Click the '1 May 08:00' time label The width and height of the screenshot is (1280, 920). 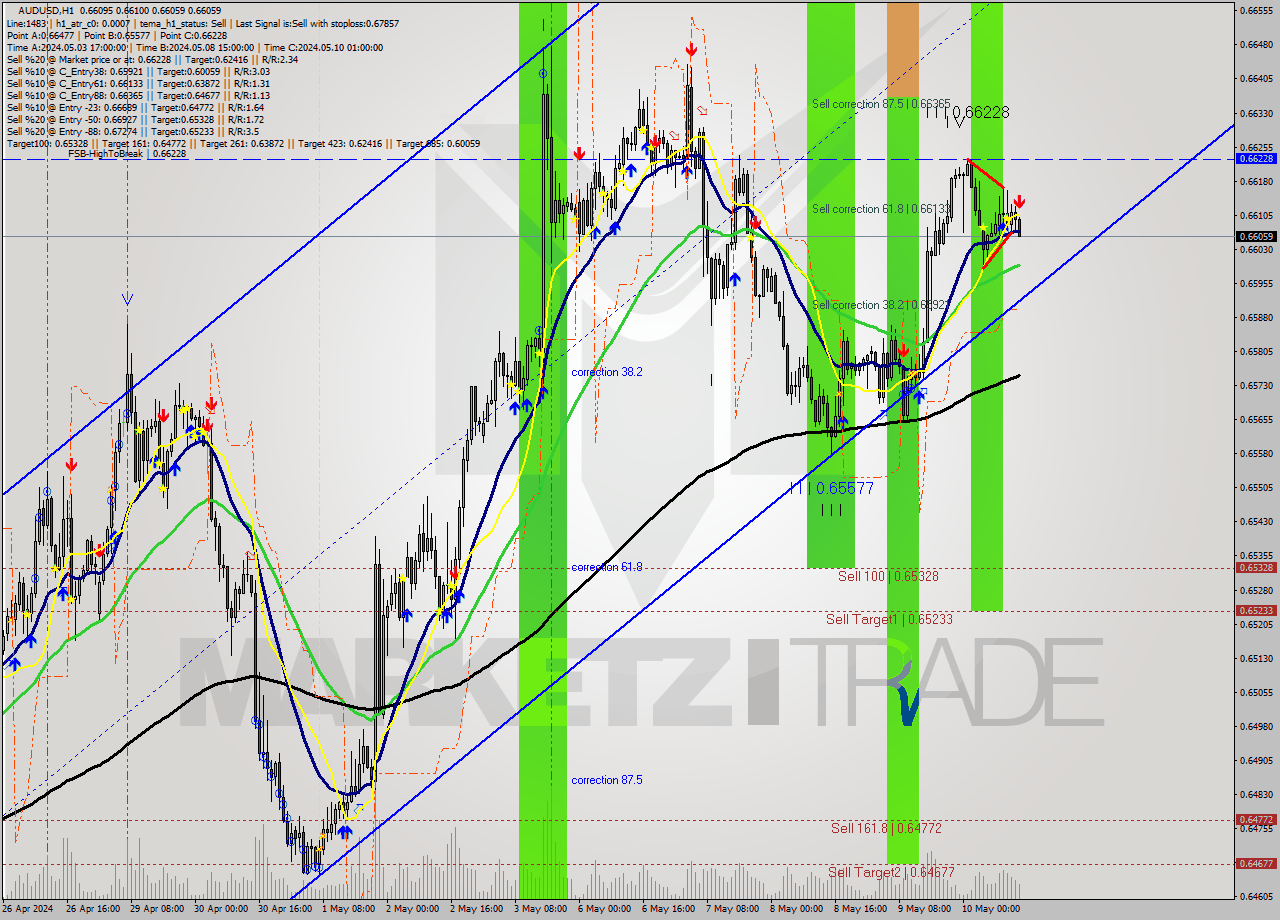[x=351, y=909]
